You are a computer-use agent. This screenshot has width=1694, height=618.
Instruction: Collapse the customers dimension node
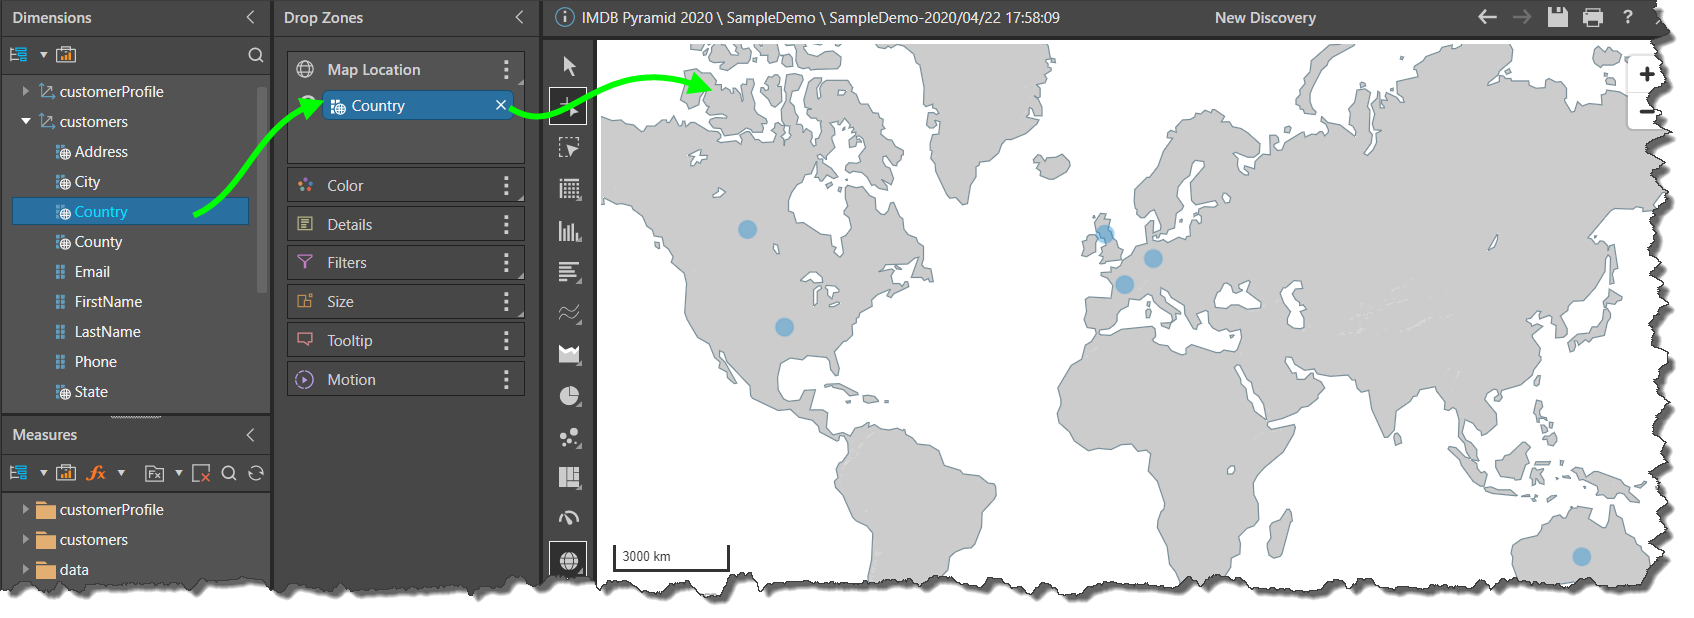pos(26,121)
